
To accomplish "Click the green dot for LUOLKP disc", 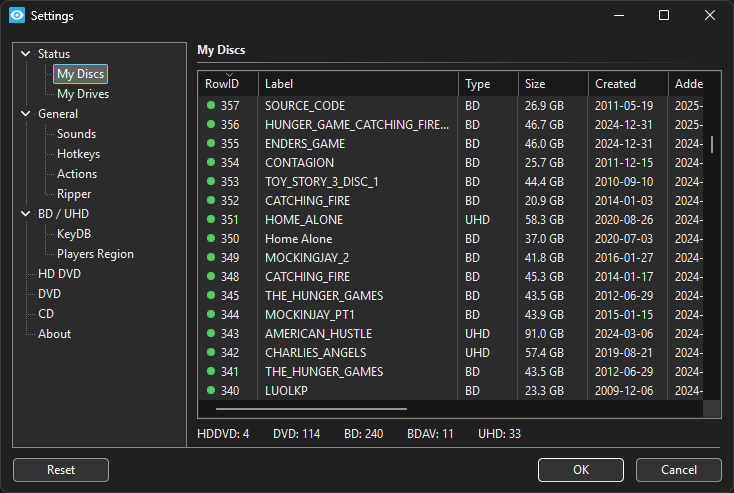I will point(211,390).
